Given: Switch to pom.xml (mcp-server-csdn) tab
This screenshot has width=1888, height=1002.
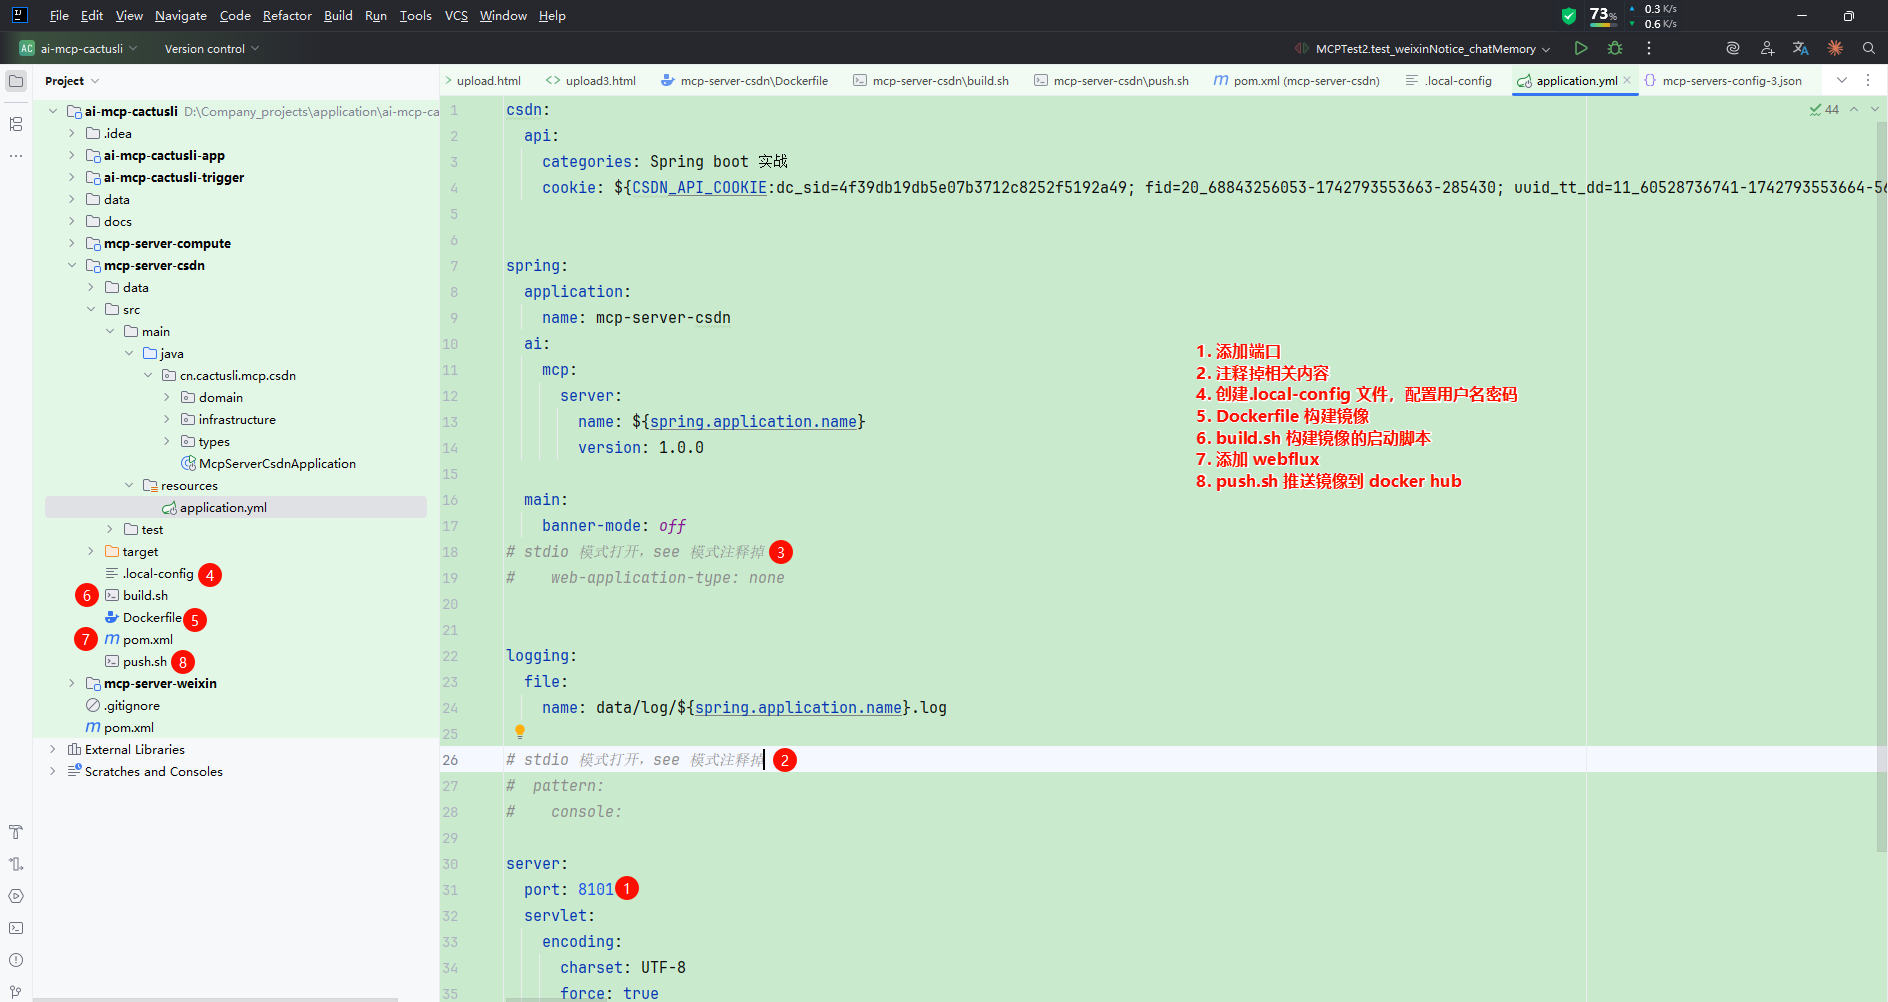Looking at the screenshot, I should pyautogui.click(x=1297, y=81).
